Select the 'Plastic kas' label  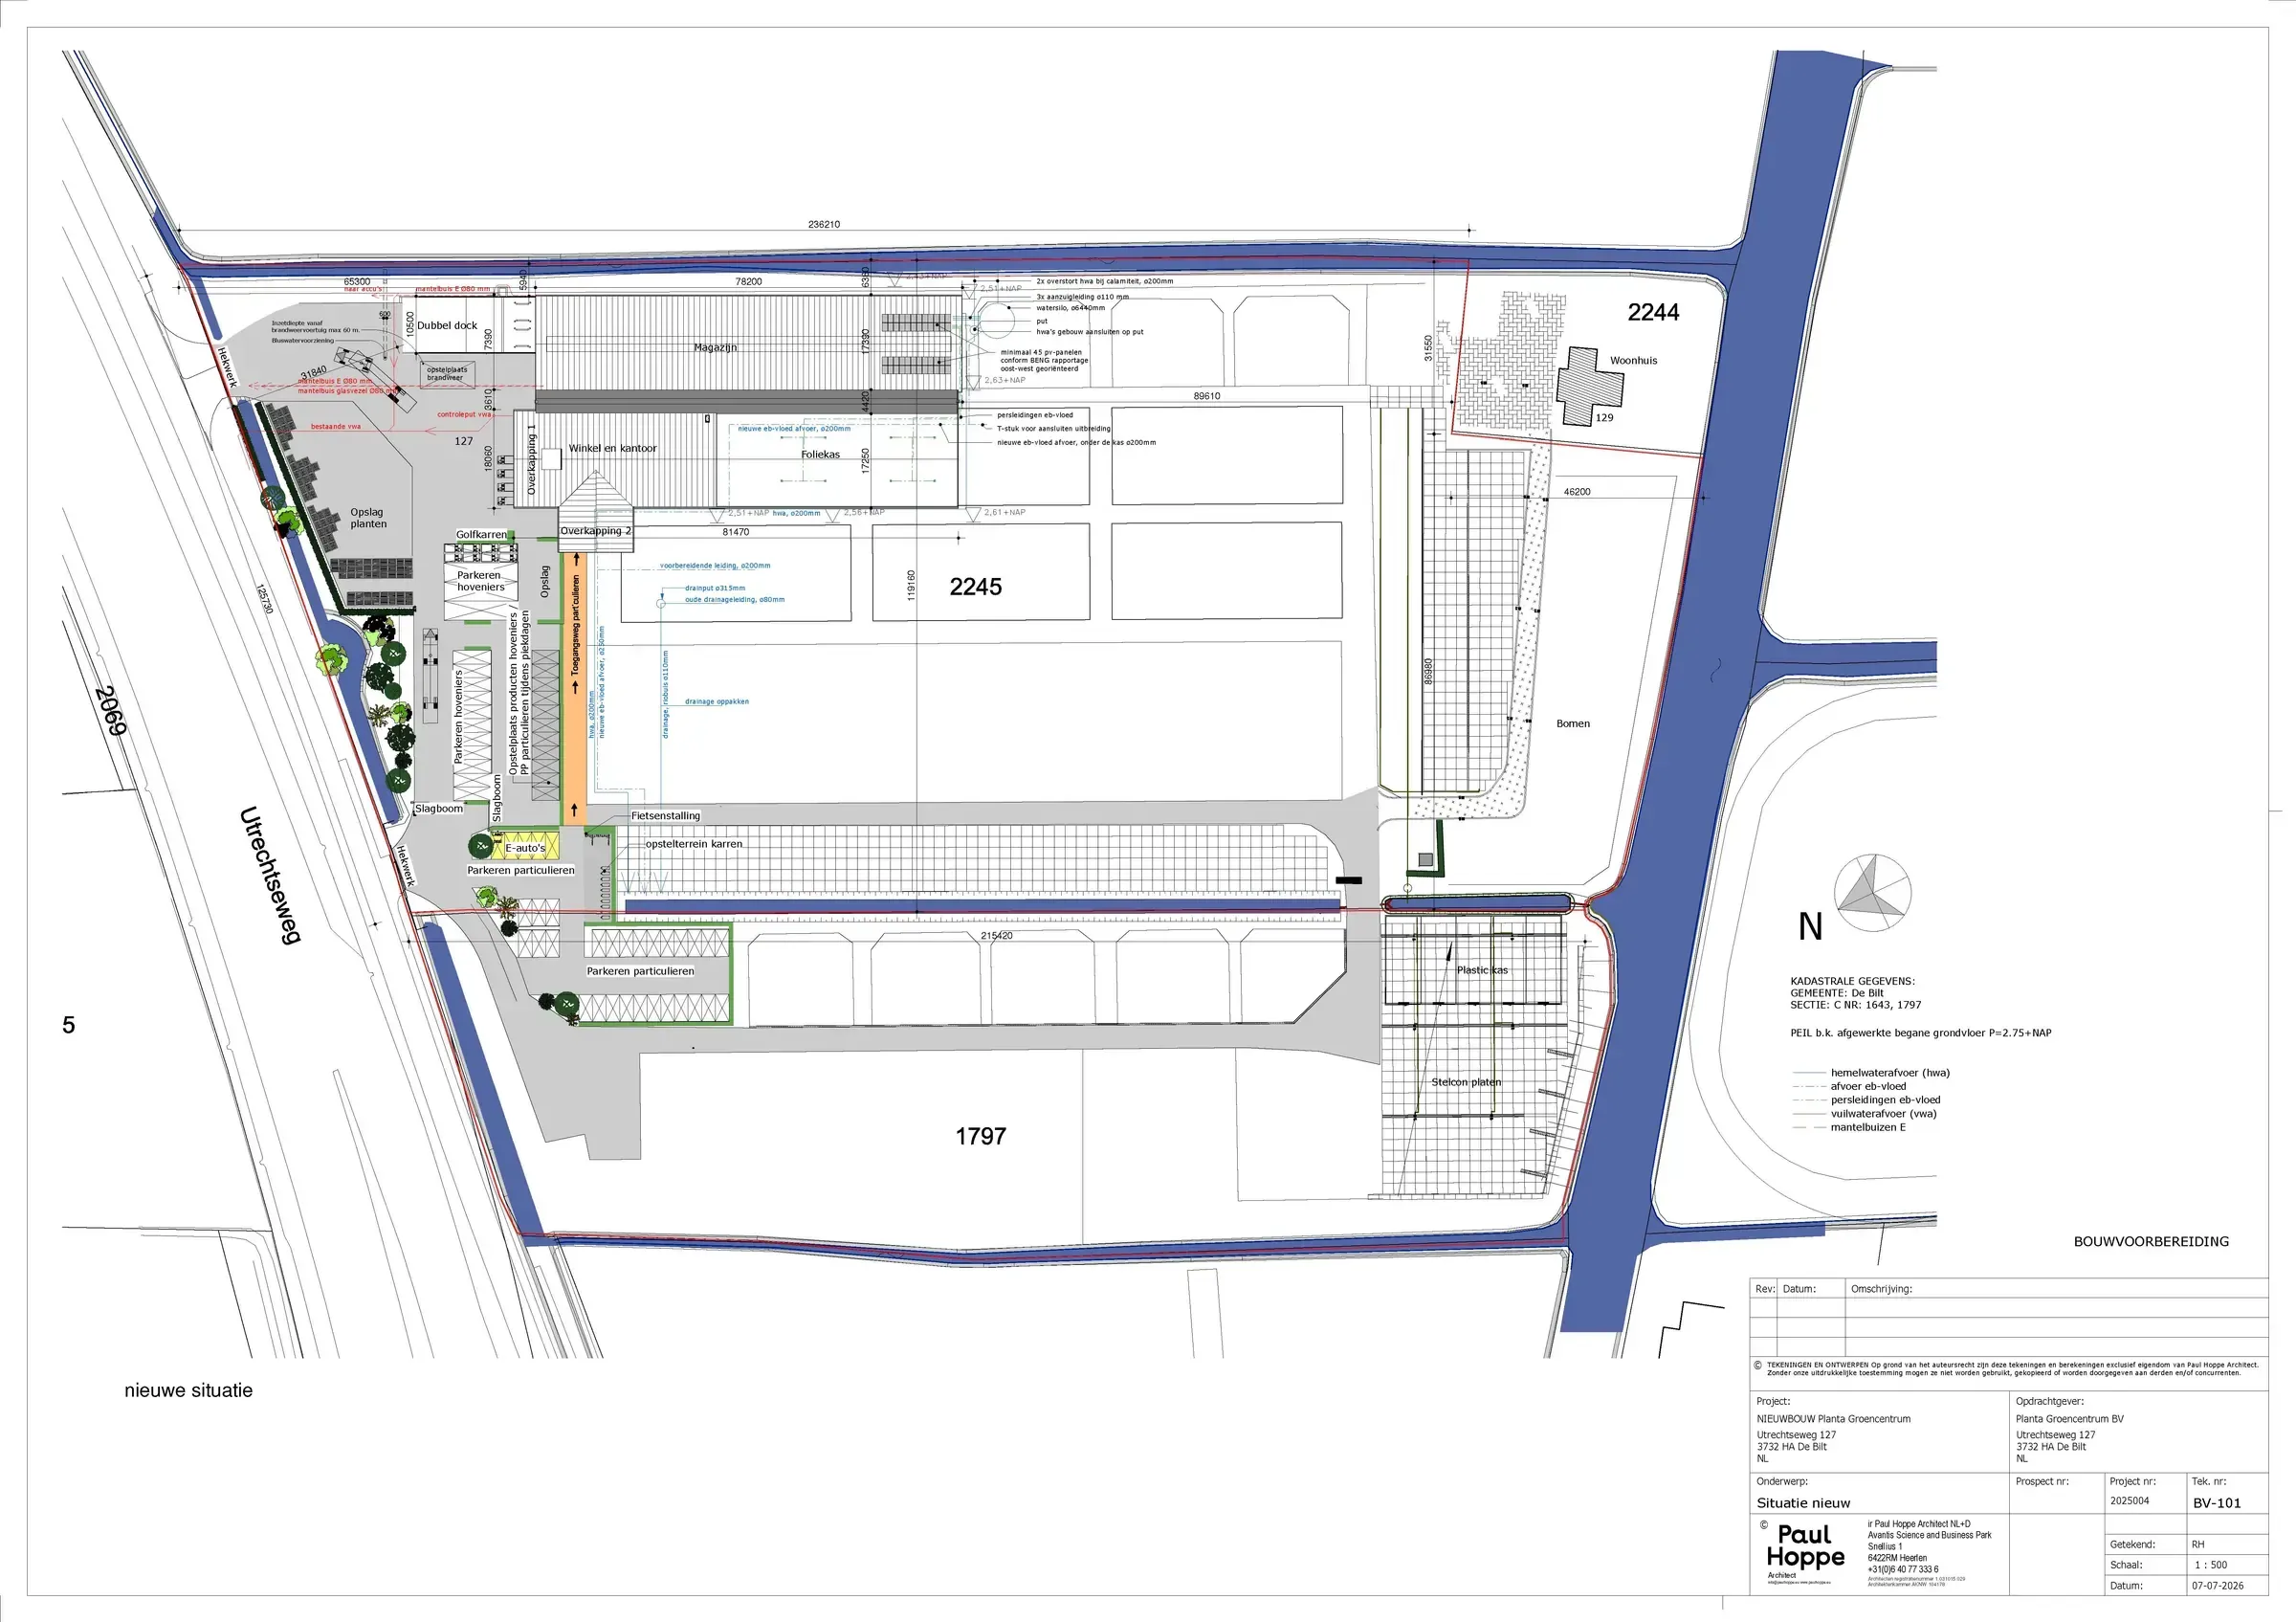[x=1482, y=970]
